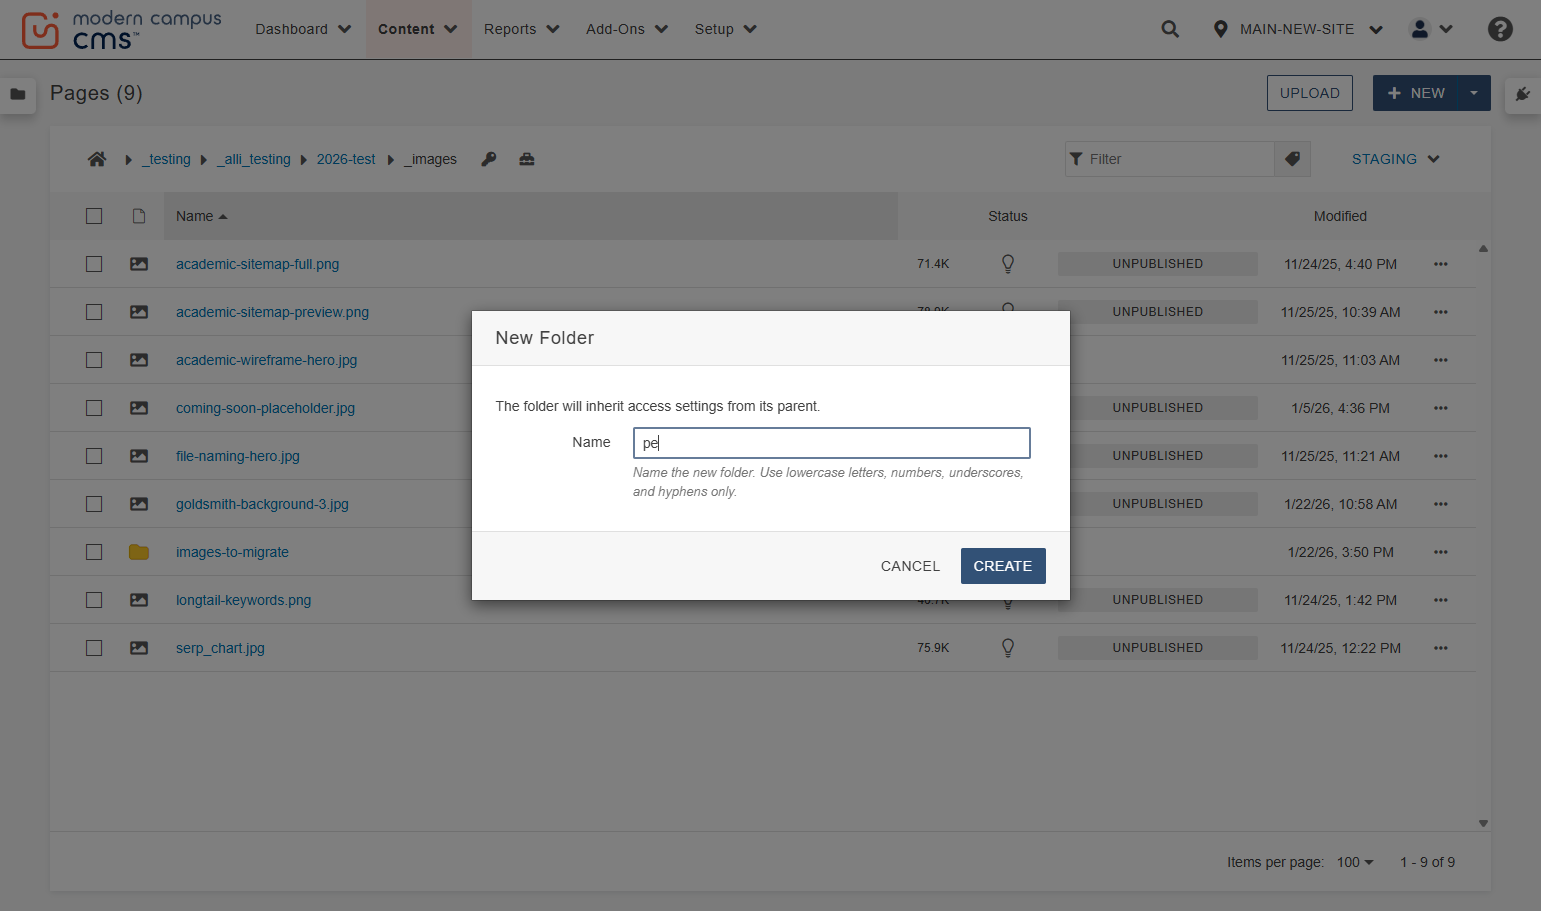1541x911 pixels.
Task: Open the items per page dropdown
Action: pyautogui.click(x=1355, y=862)
